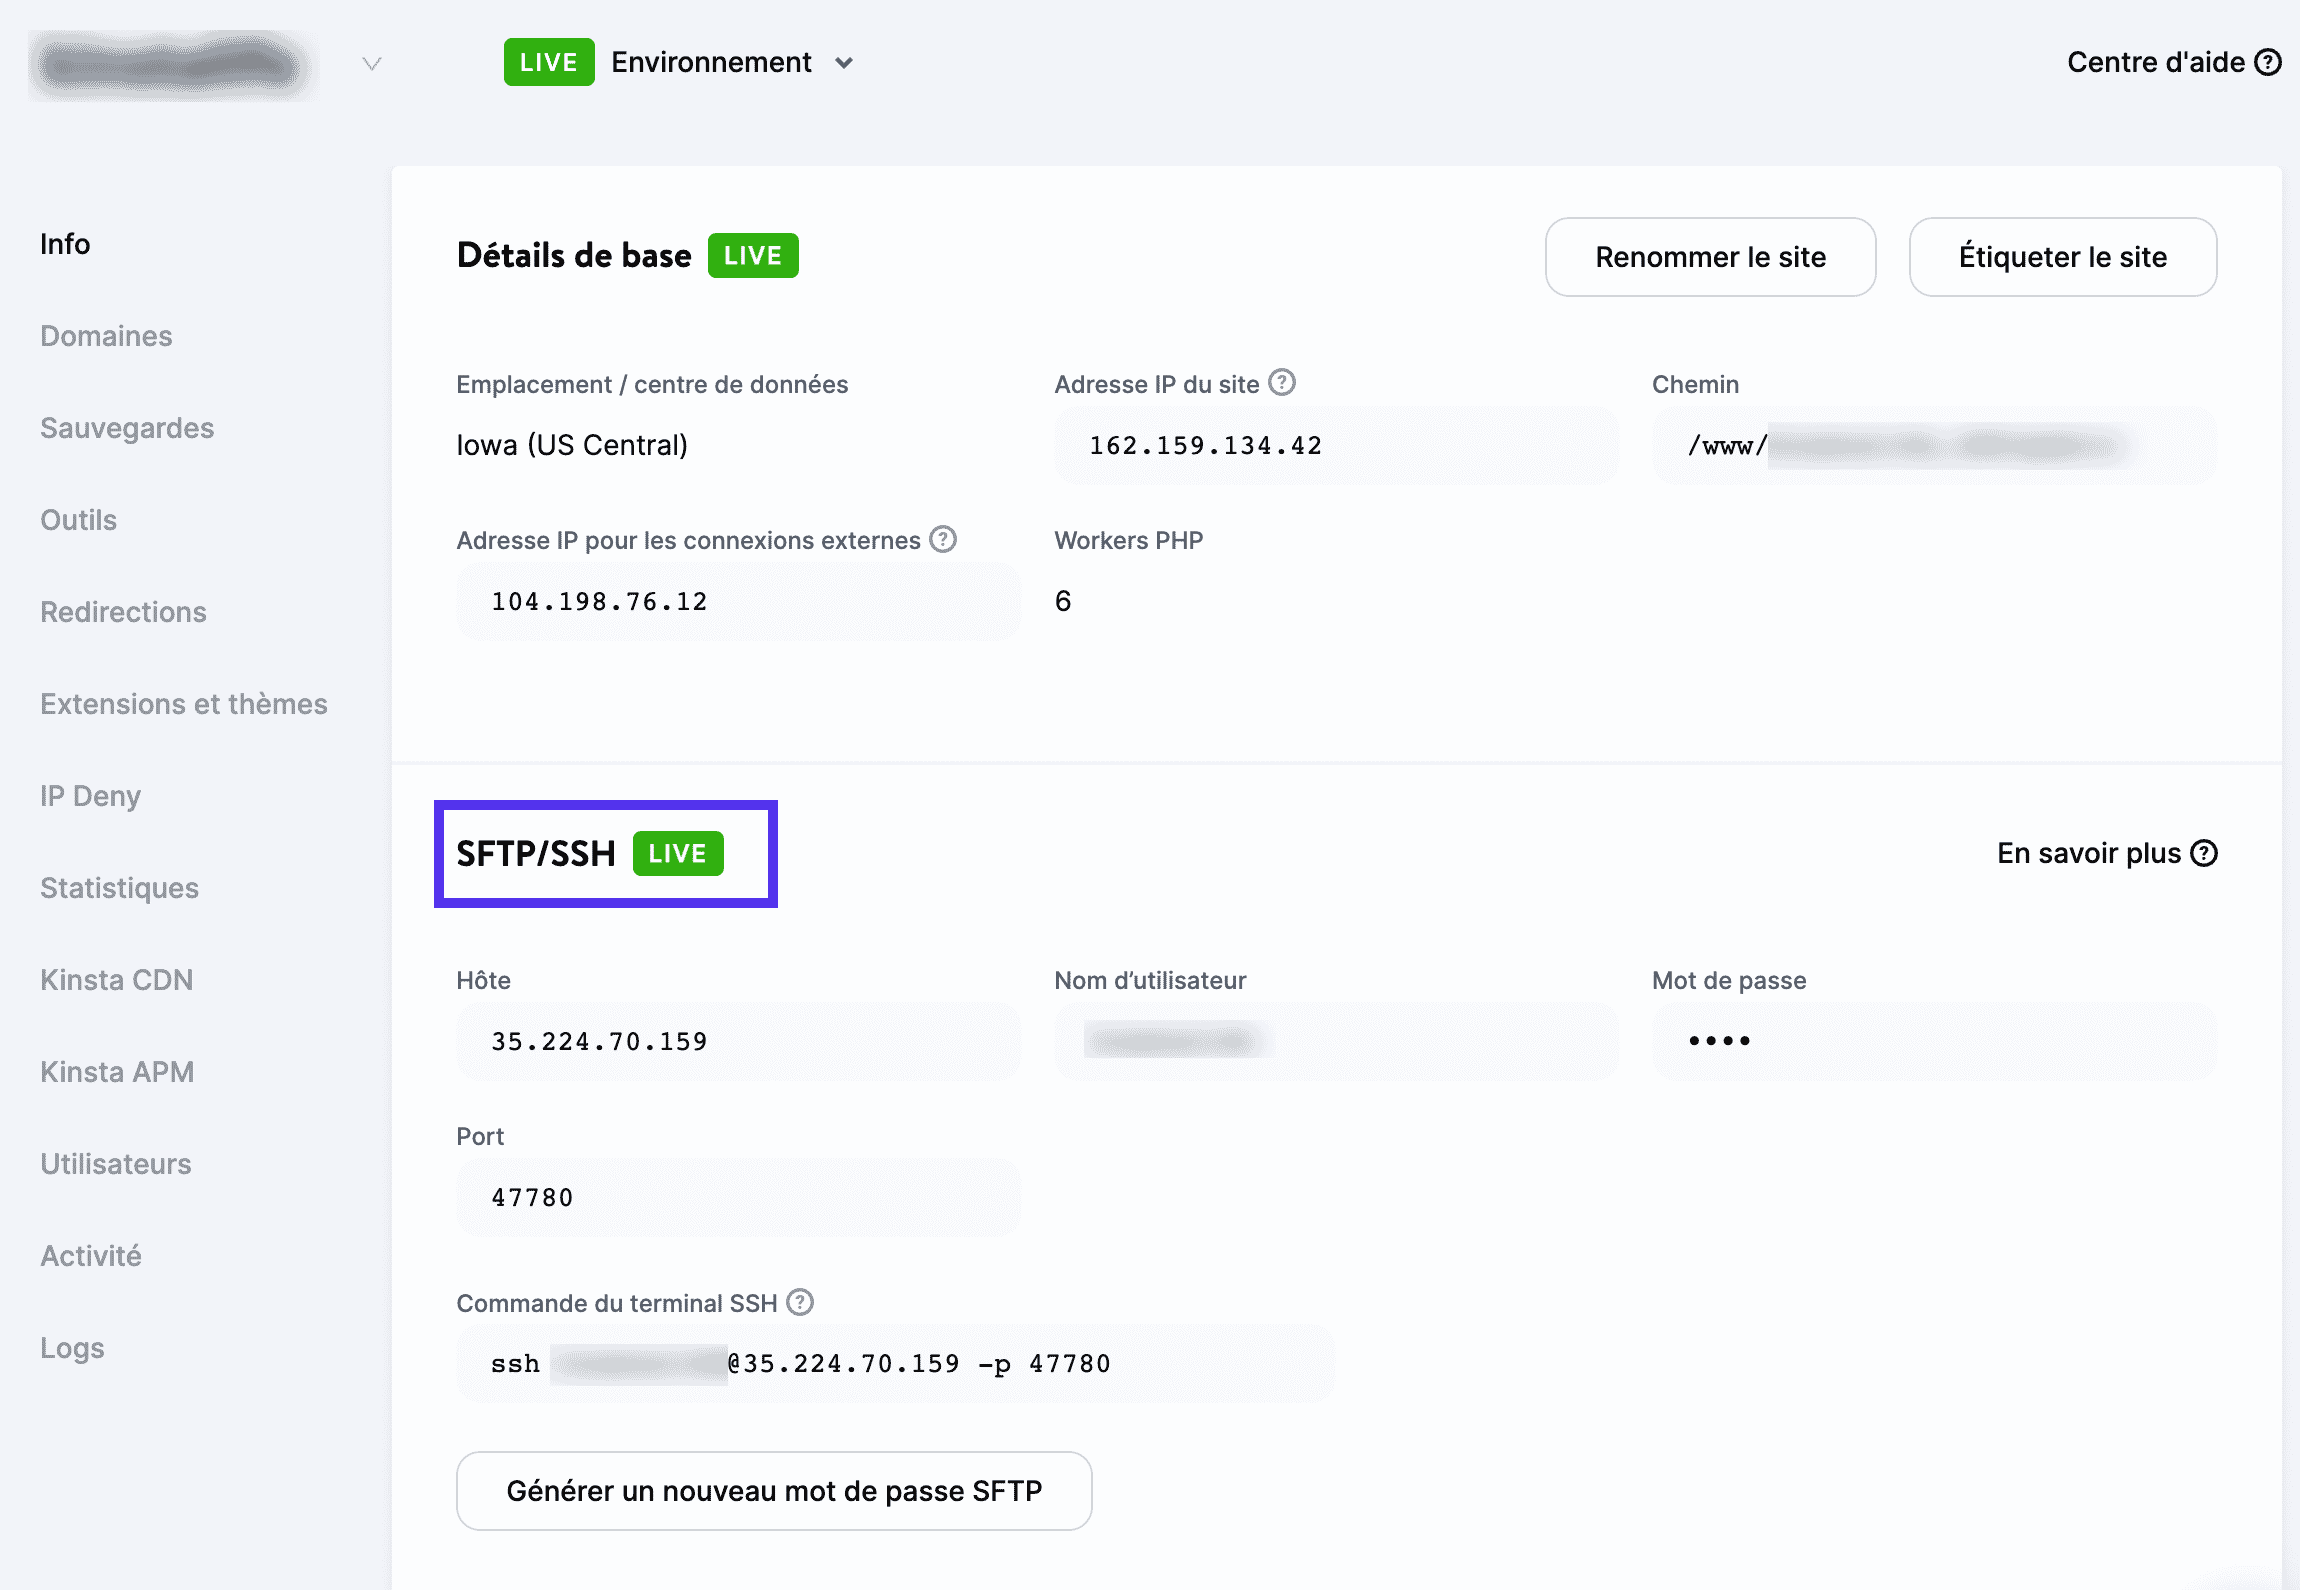
Task: Open the help tooltip for Adresse IP du site
Action: (1281, 382)
